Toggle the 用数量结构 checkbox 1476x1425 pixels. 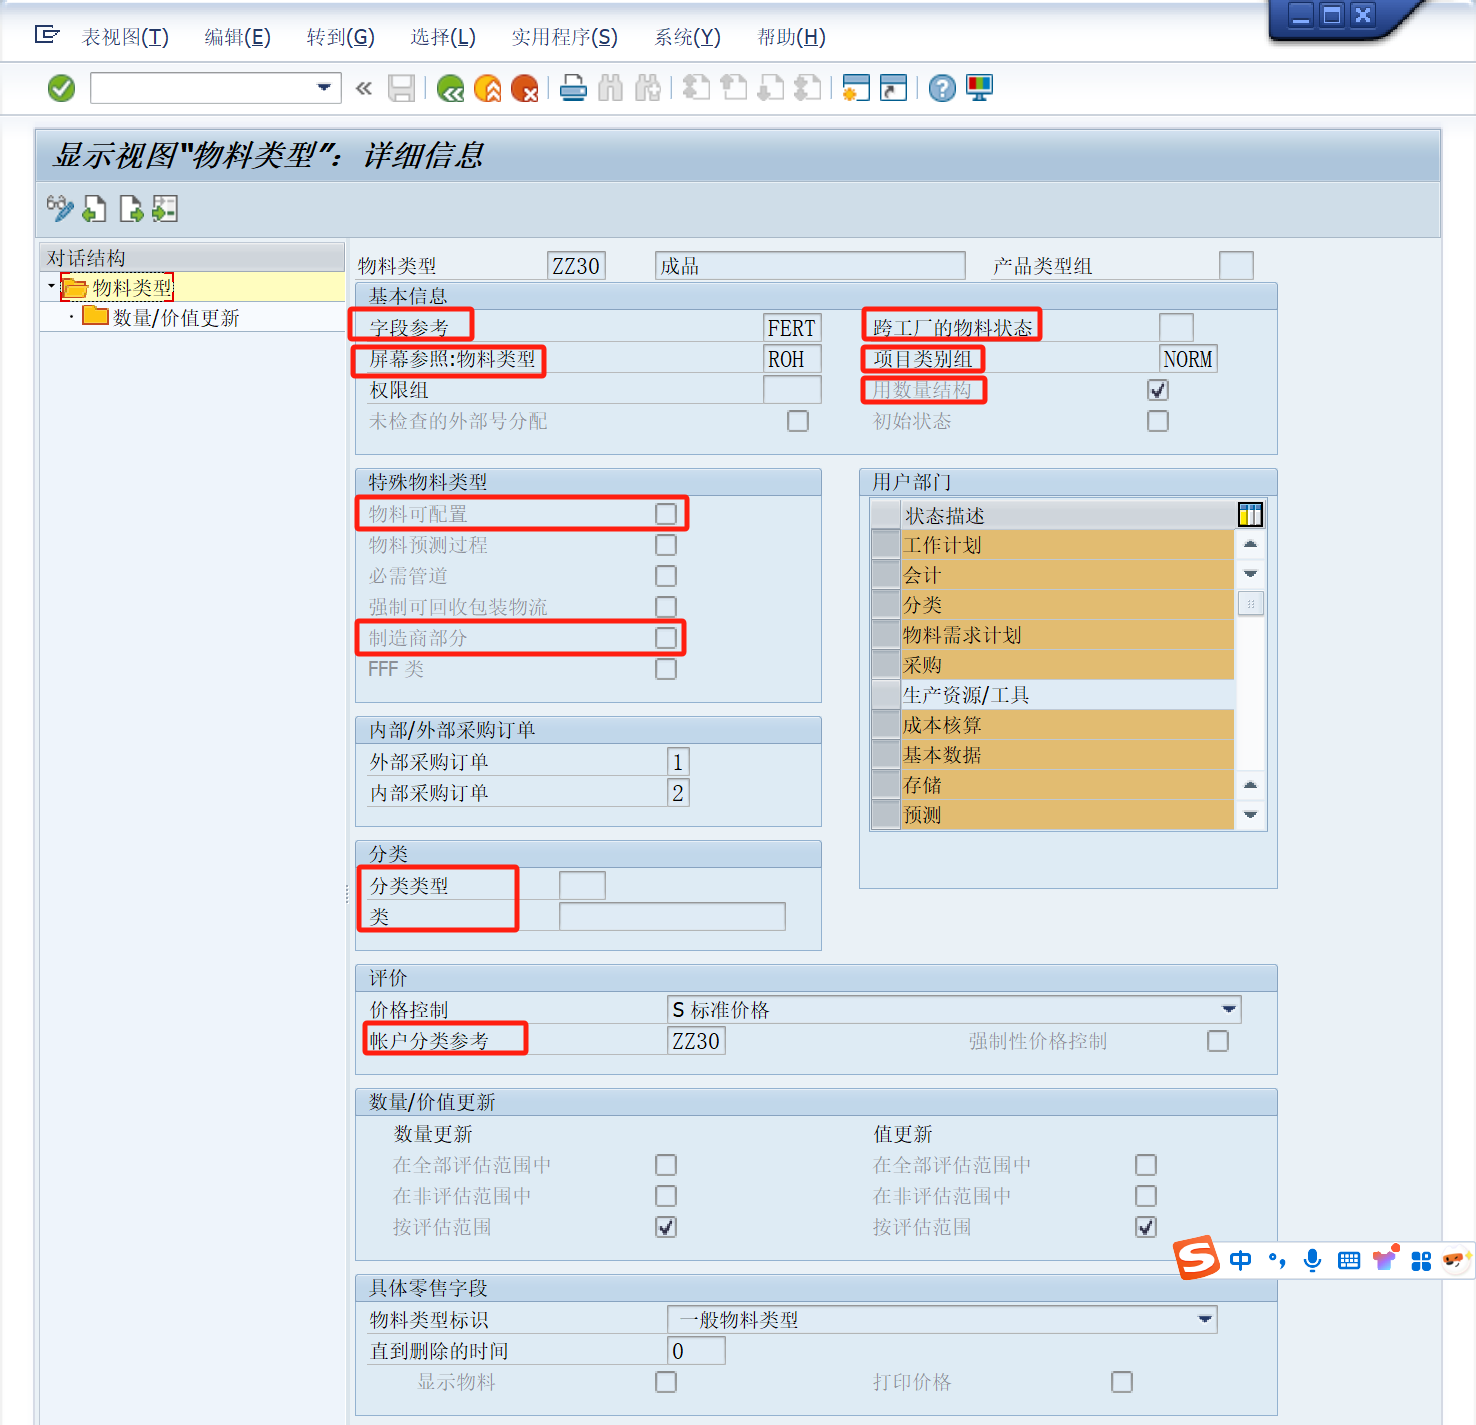(1158, 390)
